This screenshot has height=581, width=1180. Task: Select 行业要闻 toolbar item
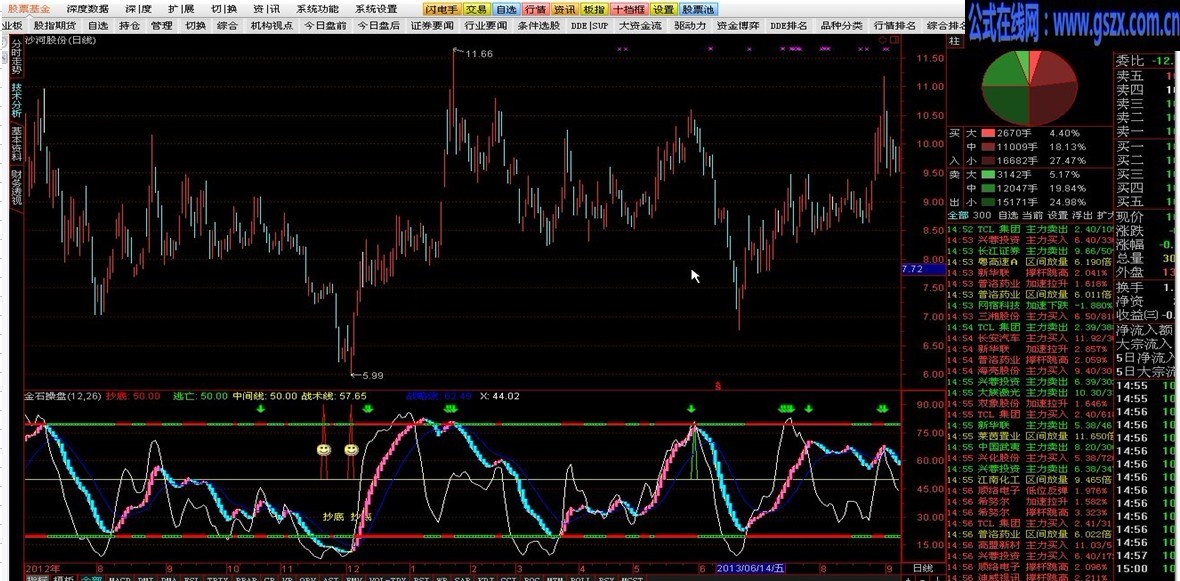point(485,26)
